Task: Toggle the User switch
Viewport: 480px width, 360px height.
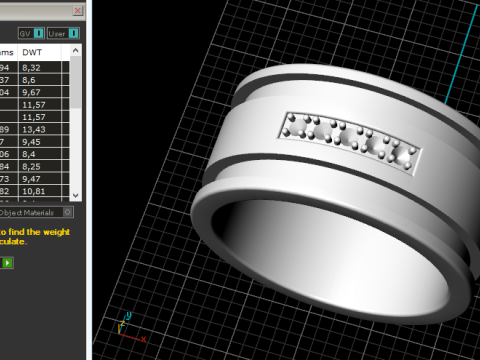Action: coord(63,33)
